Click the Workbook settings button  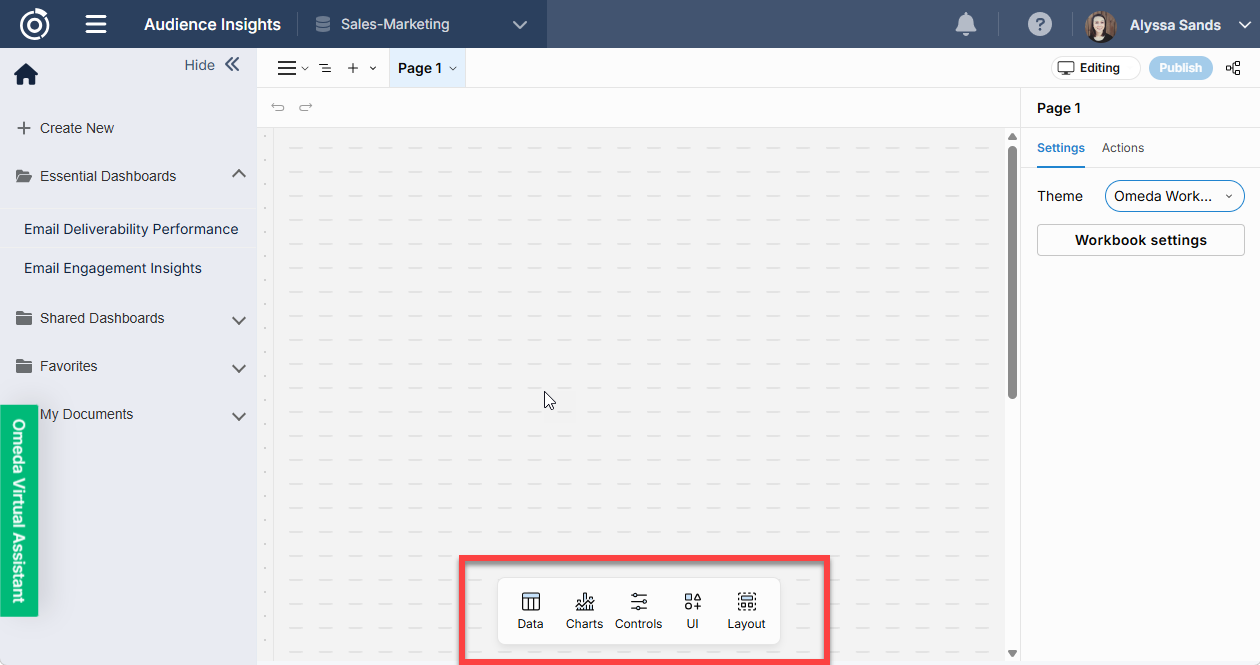pyautogui.click(x=1140, y=240)
